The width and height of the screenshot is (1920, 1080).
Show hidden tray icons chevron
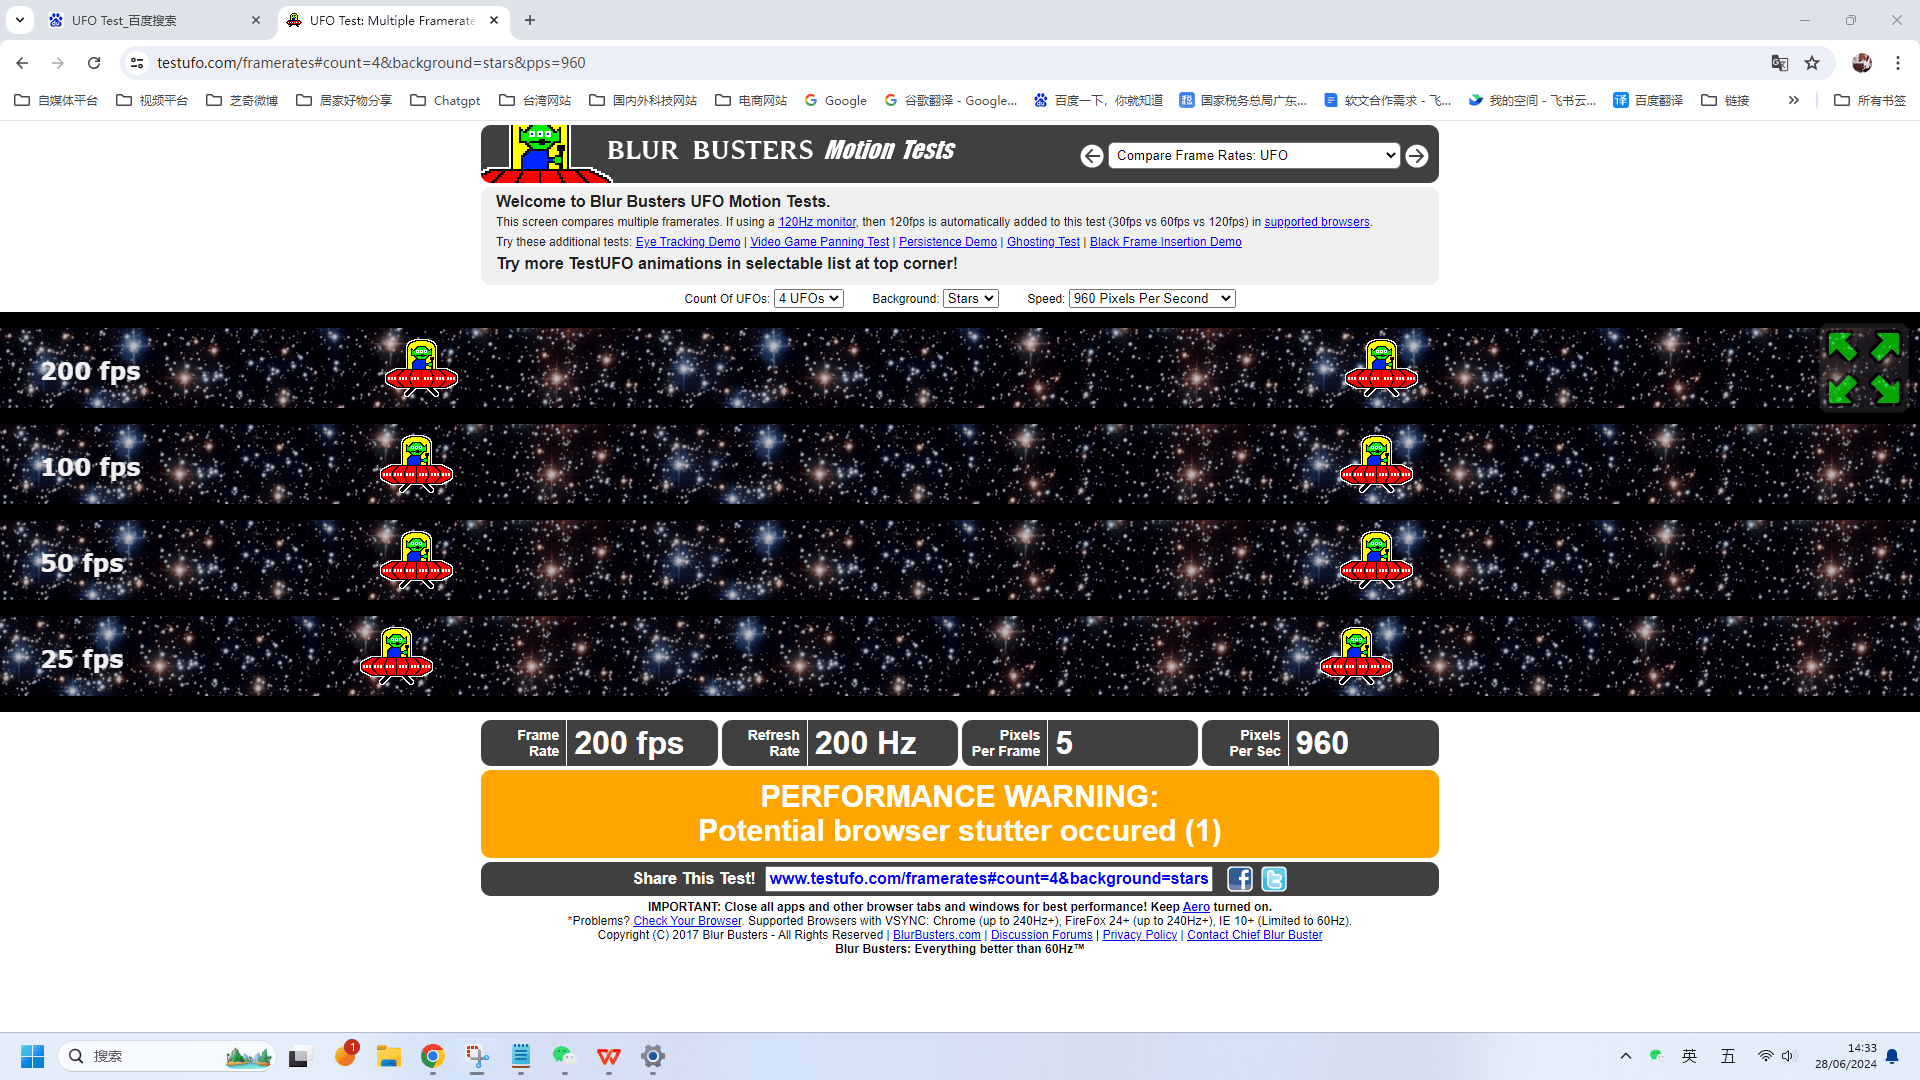(1626, 1056)
